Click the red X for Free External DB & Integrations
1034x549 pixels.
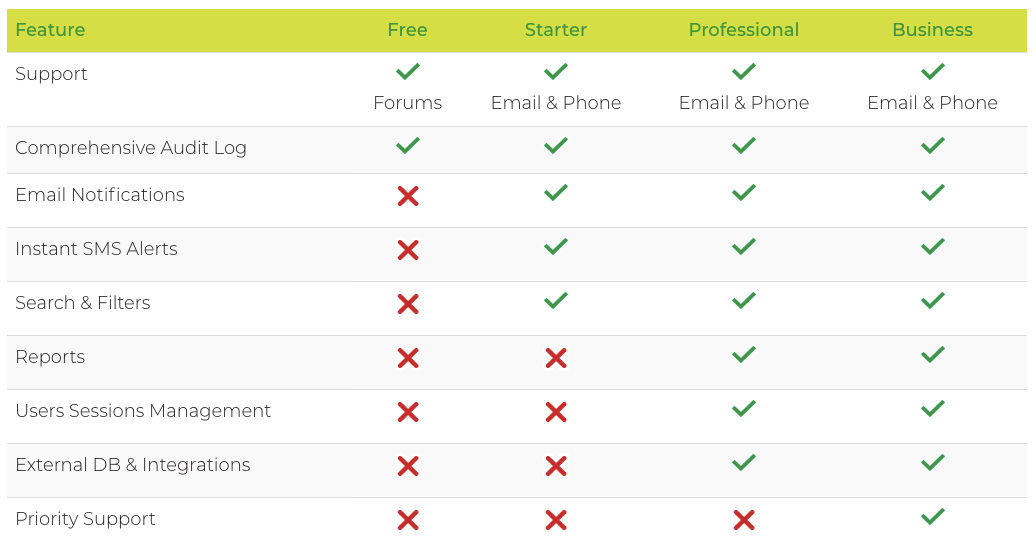[x=407, y=466]
